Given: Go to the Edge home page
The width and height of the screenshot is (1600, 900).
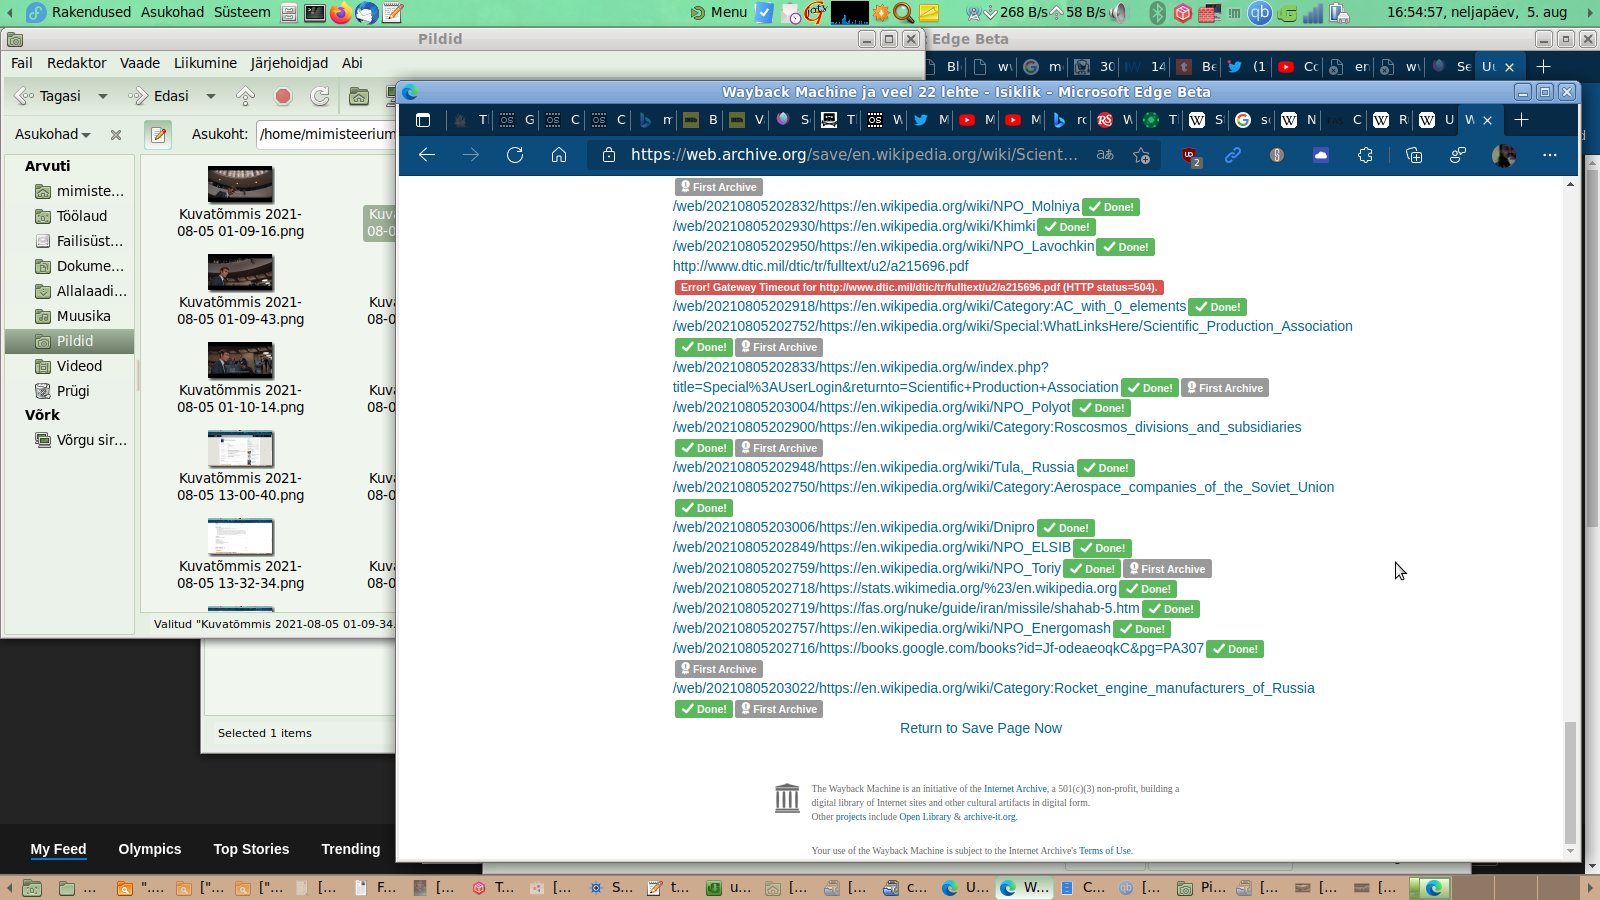Looking at the screenshot, I should tap(559, 155).
